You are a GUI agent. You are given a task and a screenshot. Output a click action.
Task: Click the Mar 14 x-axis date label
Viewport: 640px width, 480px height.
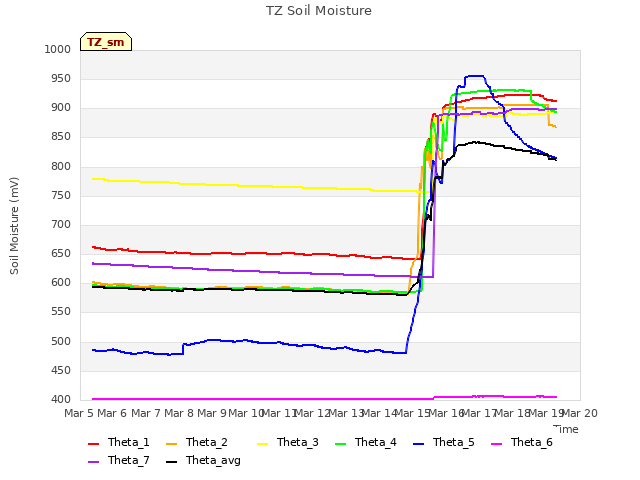point(379,413)
